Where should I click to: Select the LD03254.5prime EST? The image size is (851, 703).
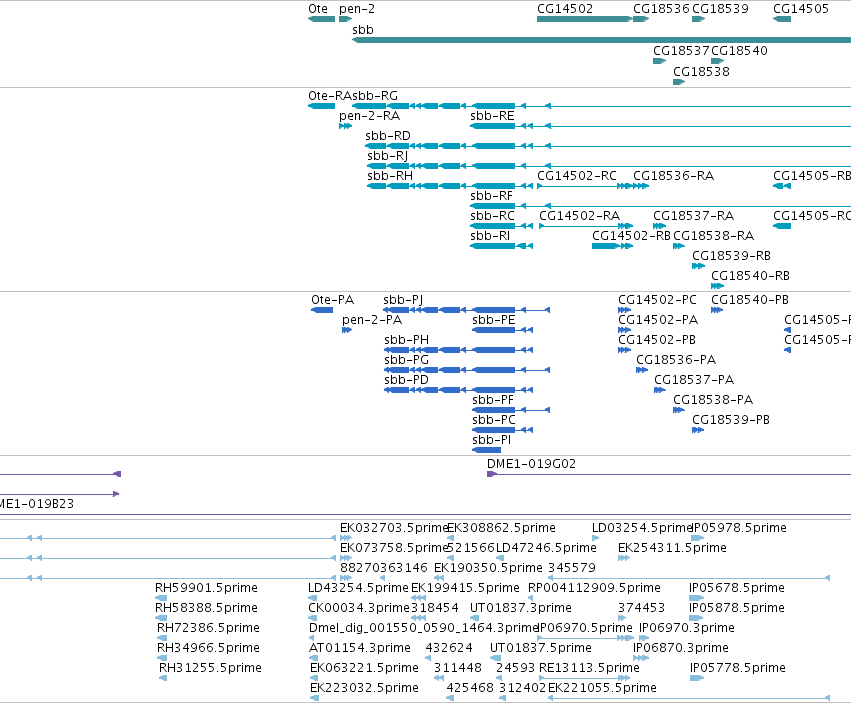[595, 538]
